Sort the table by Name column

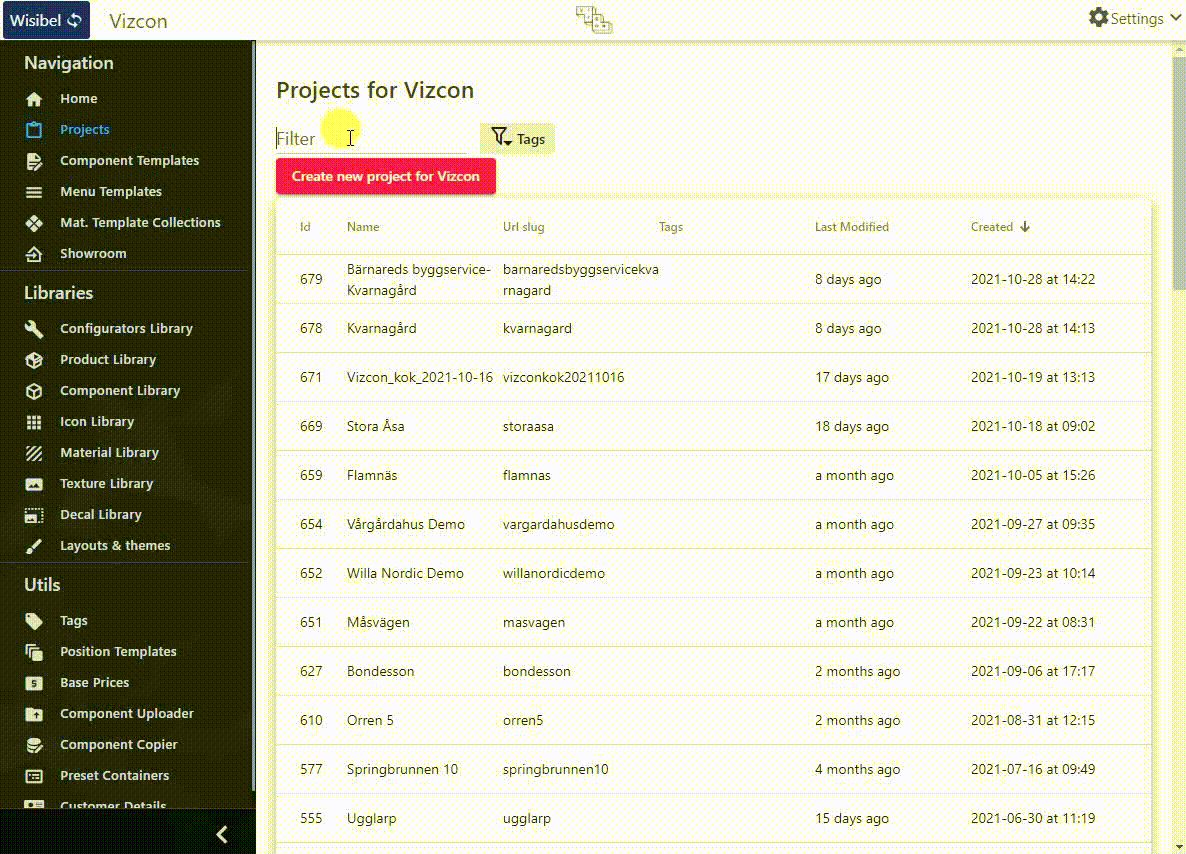click(x=363, y=227)
